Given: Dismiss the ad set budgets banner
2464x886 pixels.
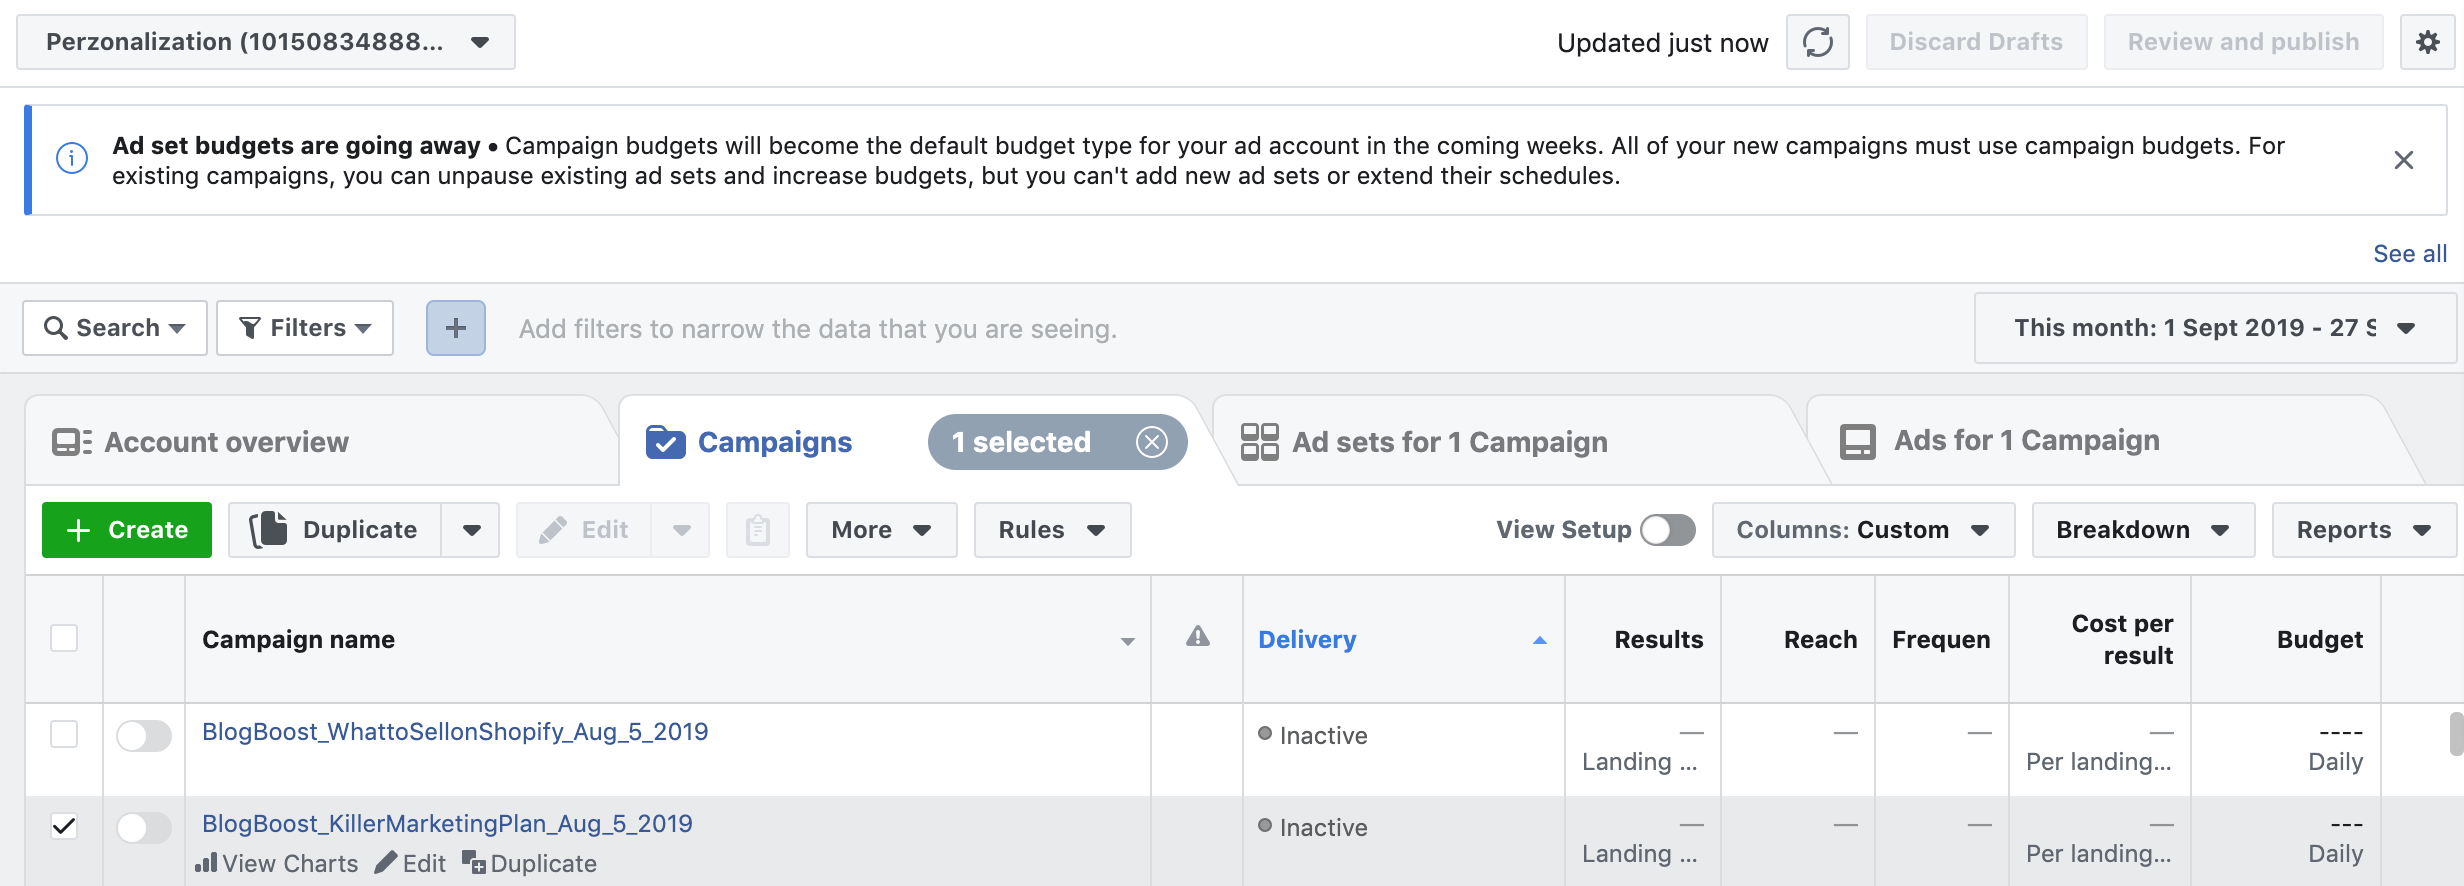Looking at the screenshot, I should (x=2403, y=160).
